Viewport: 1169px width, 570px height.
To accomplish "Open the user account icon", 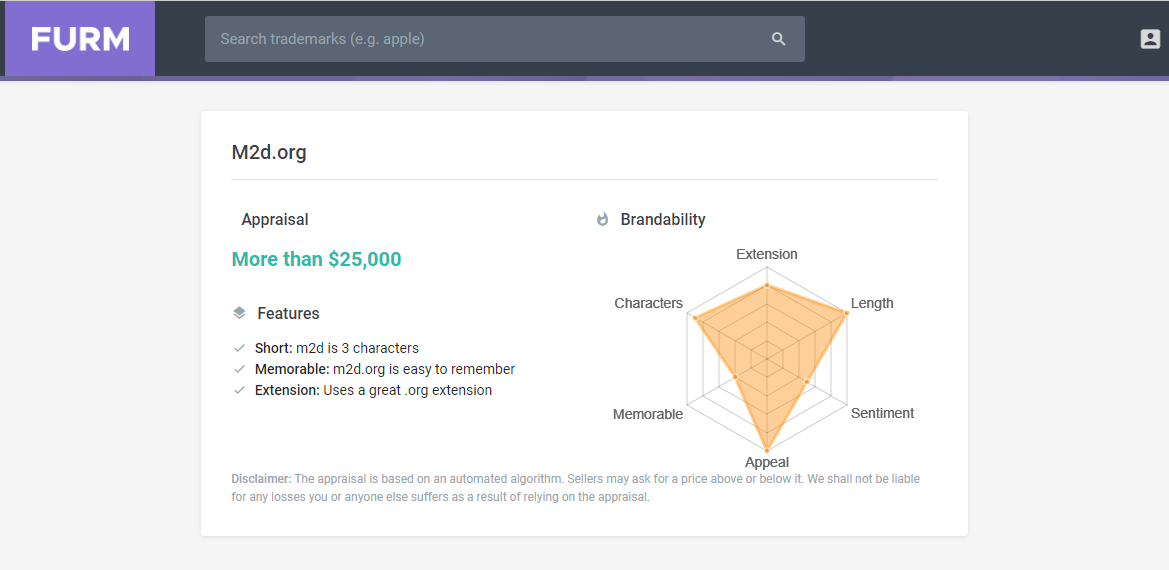I will tap(1150, 39).
